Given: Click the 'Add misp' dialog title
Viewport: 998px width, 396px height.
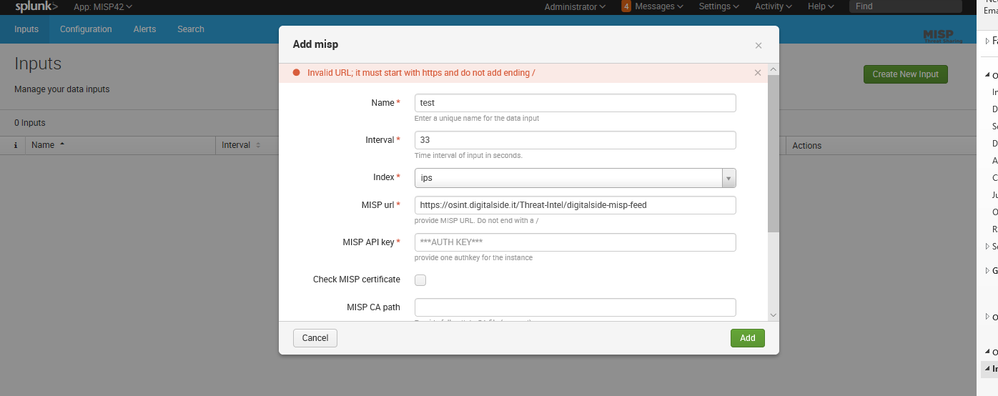Looking at the screenshot, I should coord(315,45).
